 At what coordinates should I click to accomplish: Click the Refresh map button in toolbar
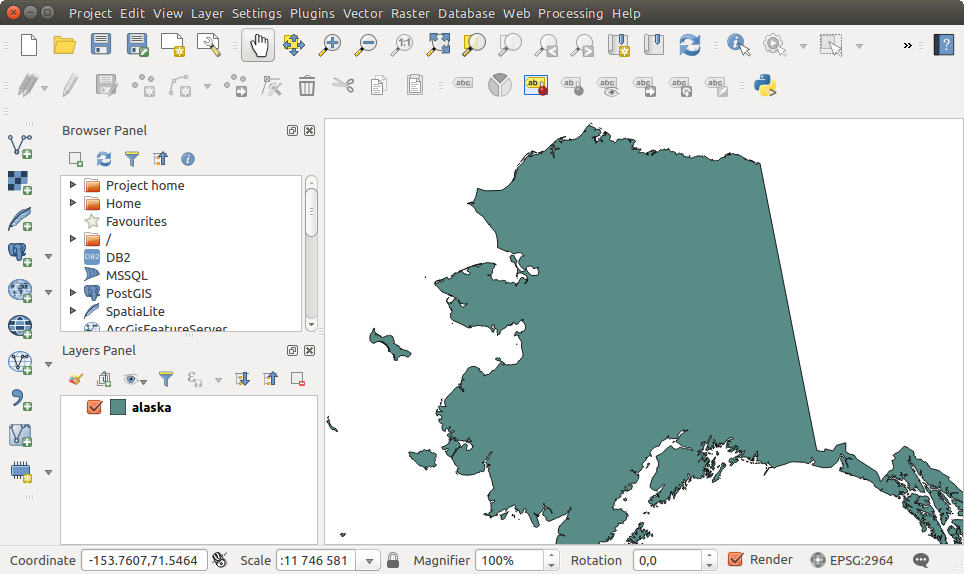tap(689, 45)
